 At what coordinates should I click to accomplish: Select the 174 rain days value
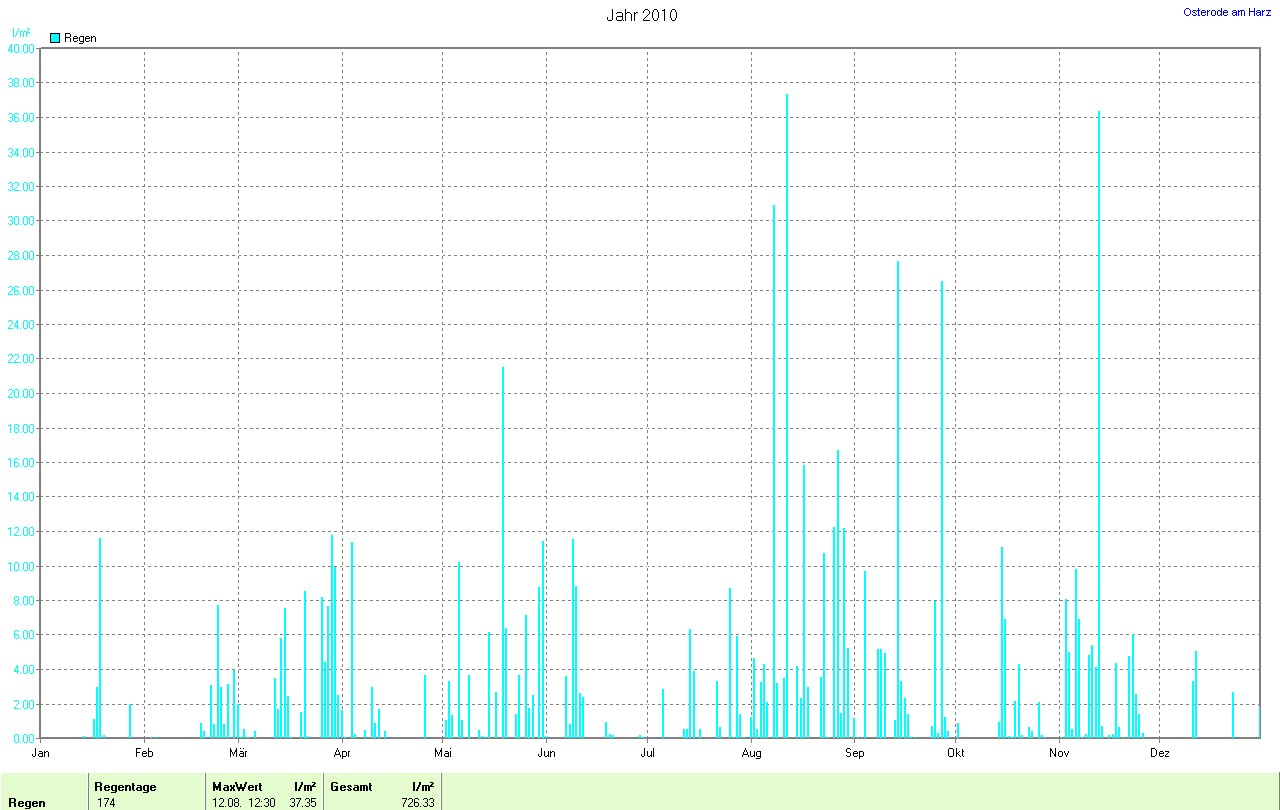[106, 803]
